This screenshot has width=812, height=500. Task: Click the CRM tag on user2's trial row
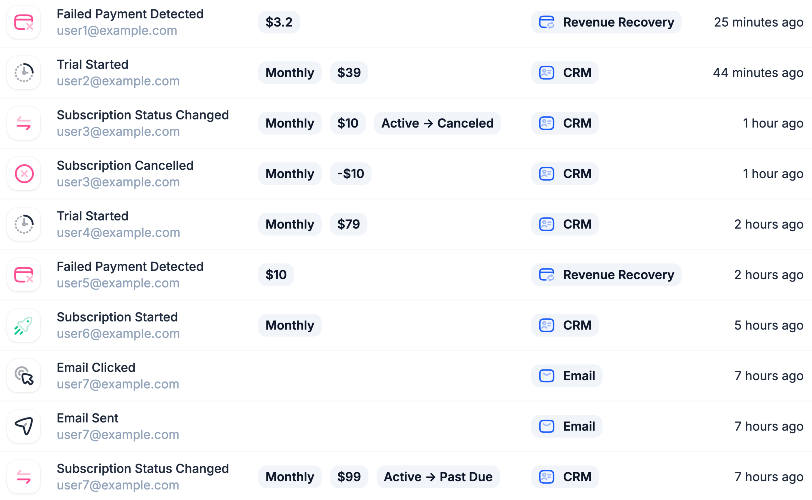[565, 73]
